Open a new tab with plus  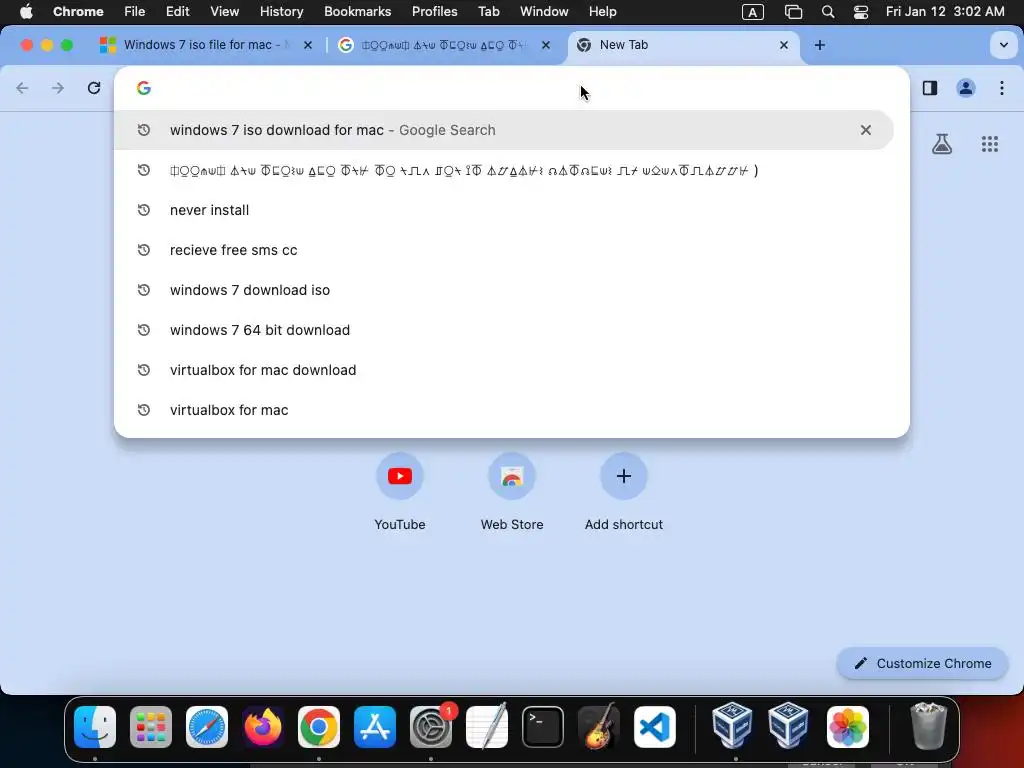click(x=820, y=45)
